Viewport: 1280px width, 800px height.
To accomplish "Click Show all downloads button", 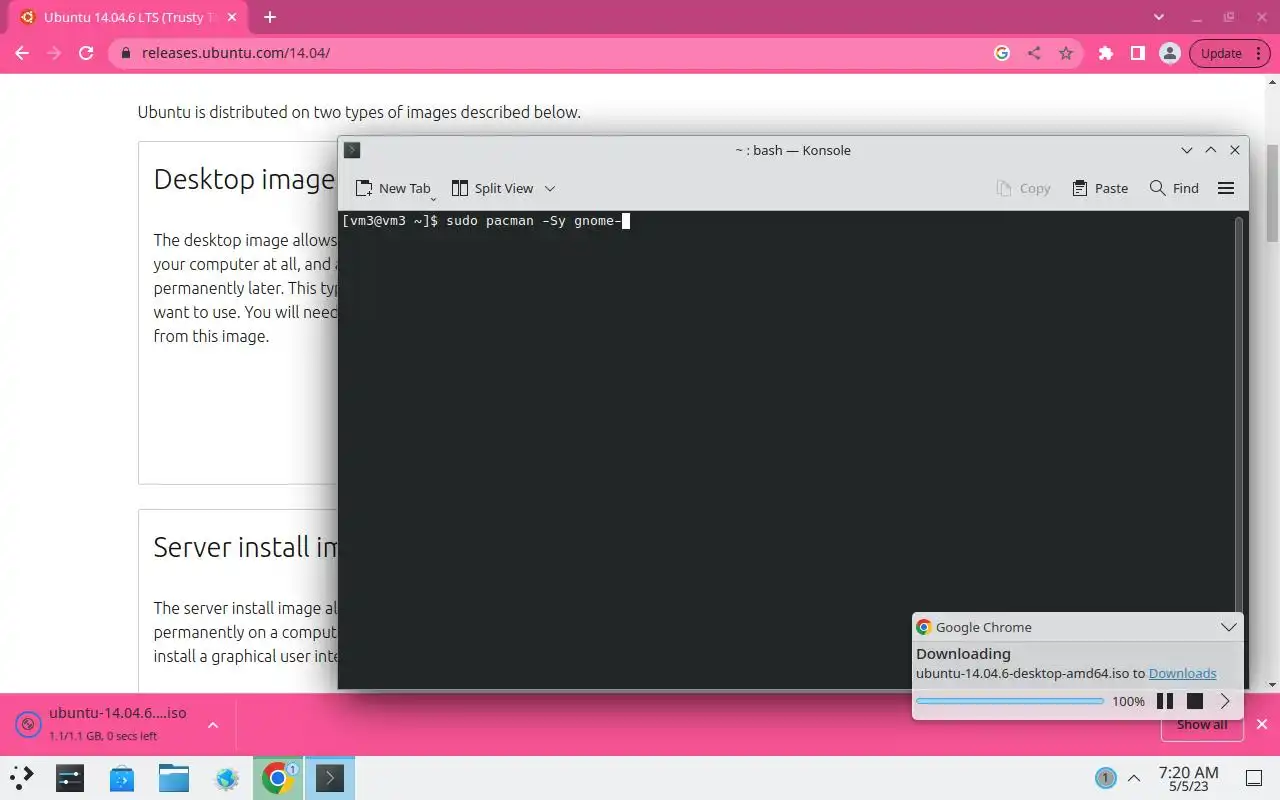I will point(1201,725).
